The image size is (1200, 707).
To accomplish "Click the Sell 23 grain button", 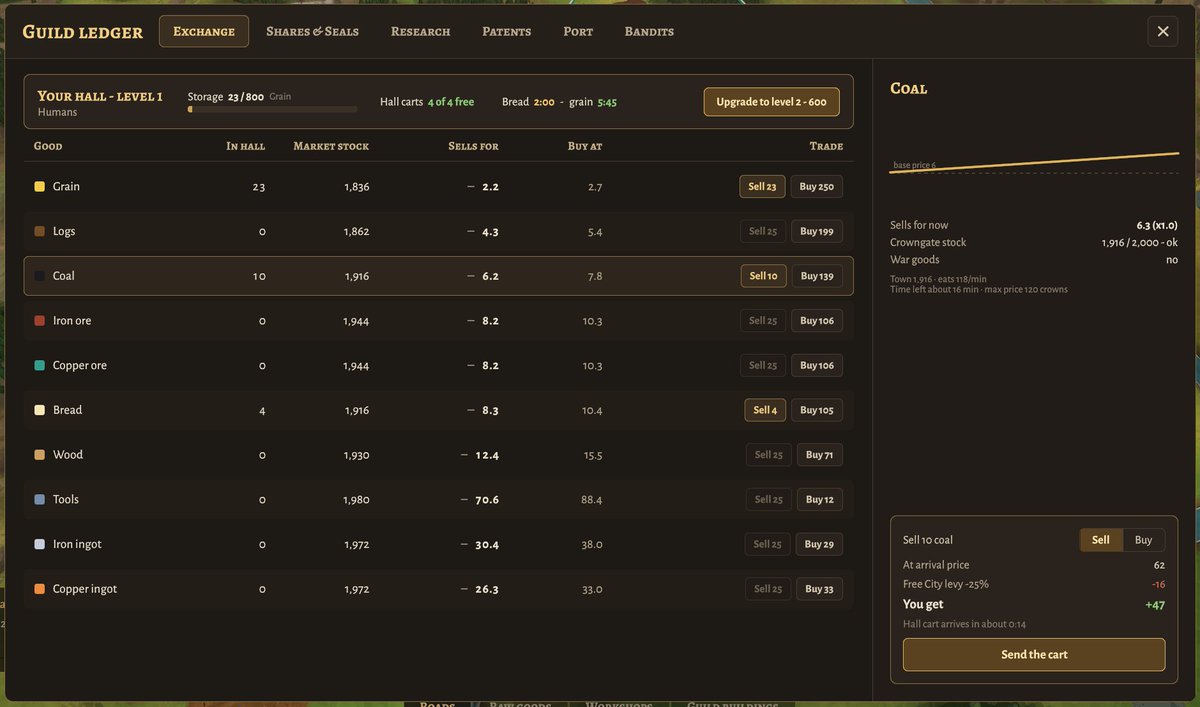I will coord(763,187).
